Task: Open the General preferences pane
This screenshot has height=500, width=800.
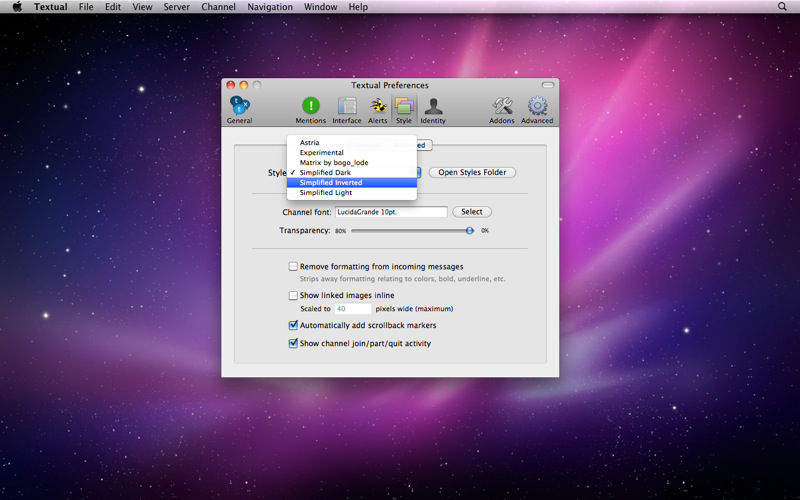Action: tap(239, 110)
